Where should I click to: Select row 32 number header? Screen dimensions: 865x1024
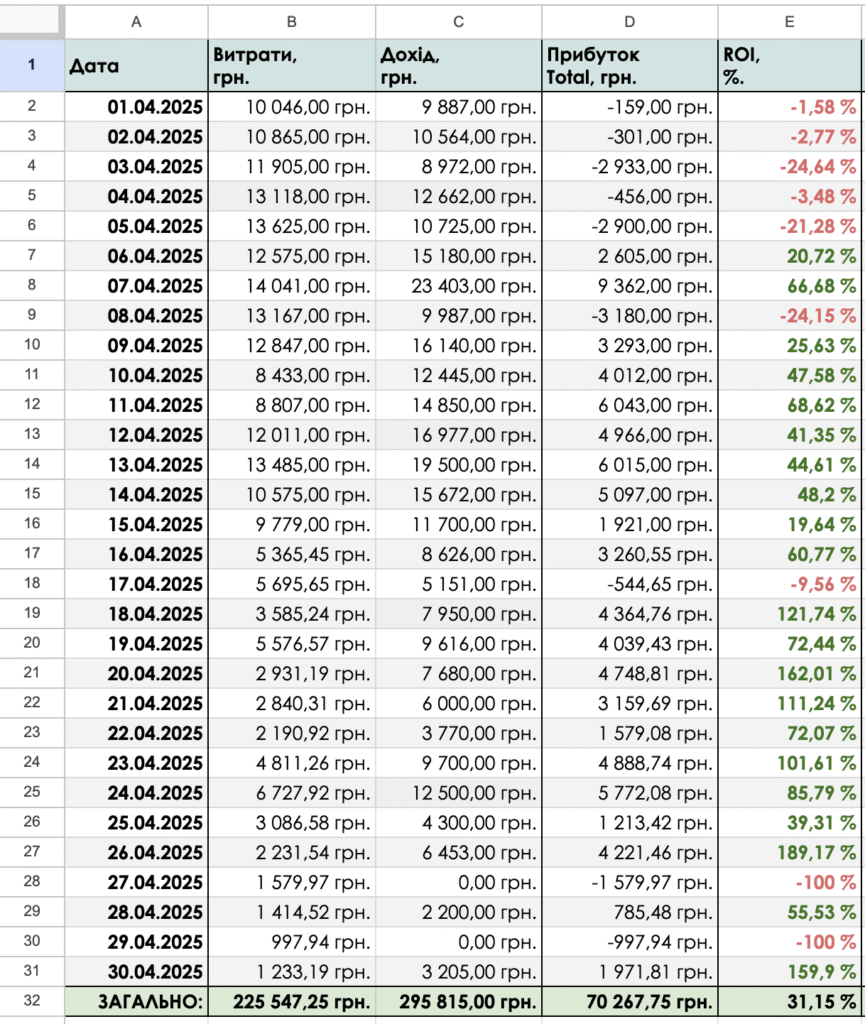[32, 1001]
